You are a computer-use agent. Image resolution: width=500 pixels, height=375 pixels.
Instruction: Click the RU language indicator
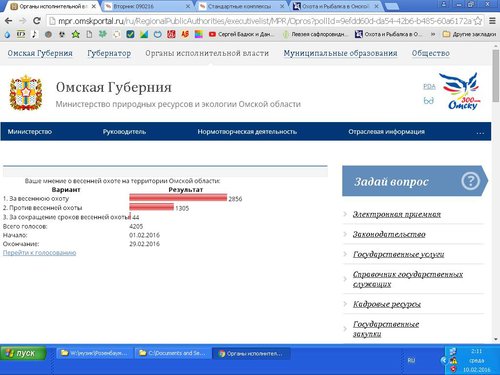(x=411, y=360)
